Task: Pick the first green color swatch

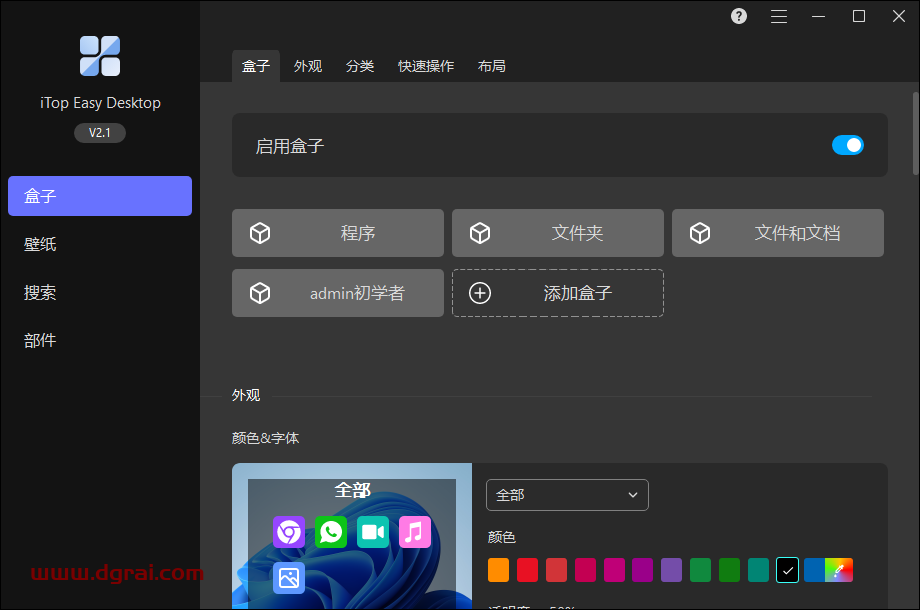Action: (x=700, y=570)
